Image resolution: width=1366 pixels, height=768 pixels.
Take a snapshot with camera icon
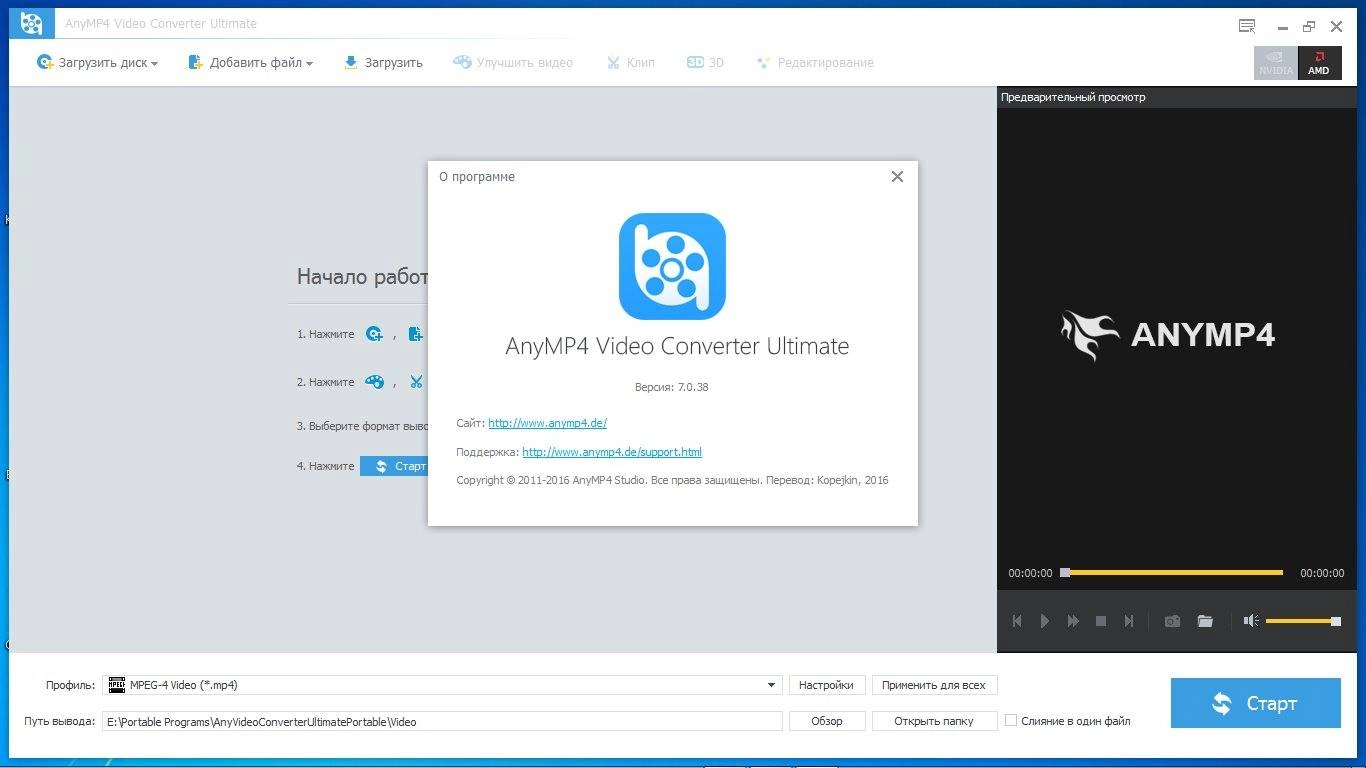coord(1172,621)
